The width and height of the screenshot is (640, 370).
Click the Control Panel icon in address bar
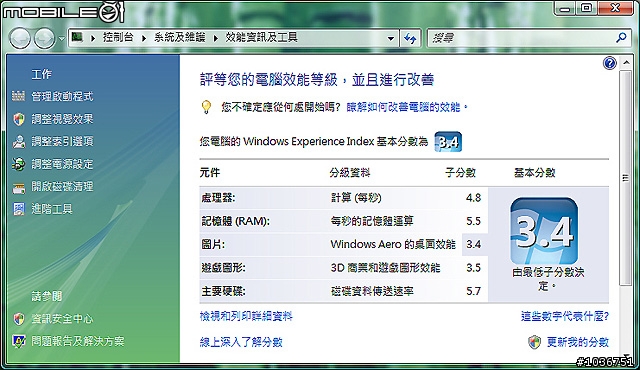(x=77, y=38)
